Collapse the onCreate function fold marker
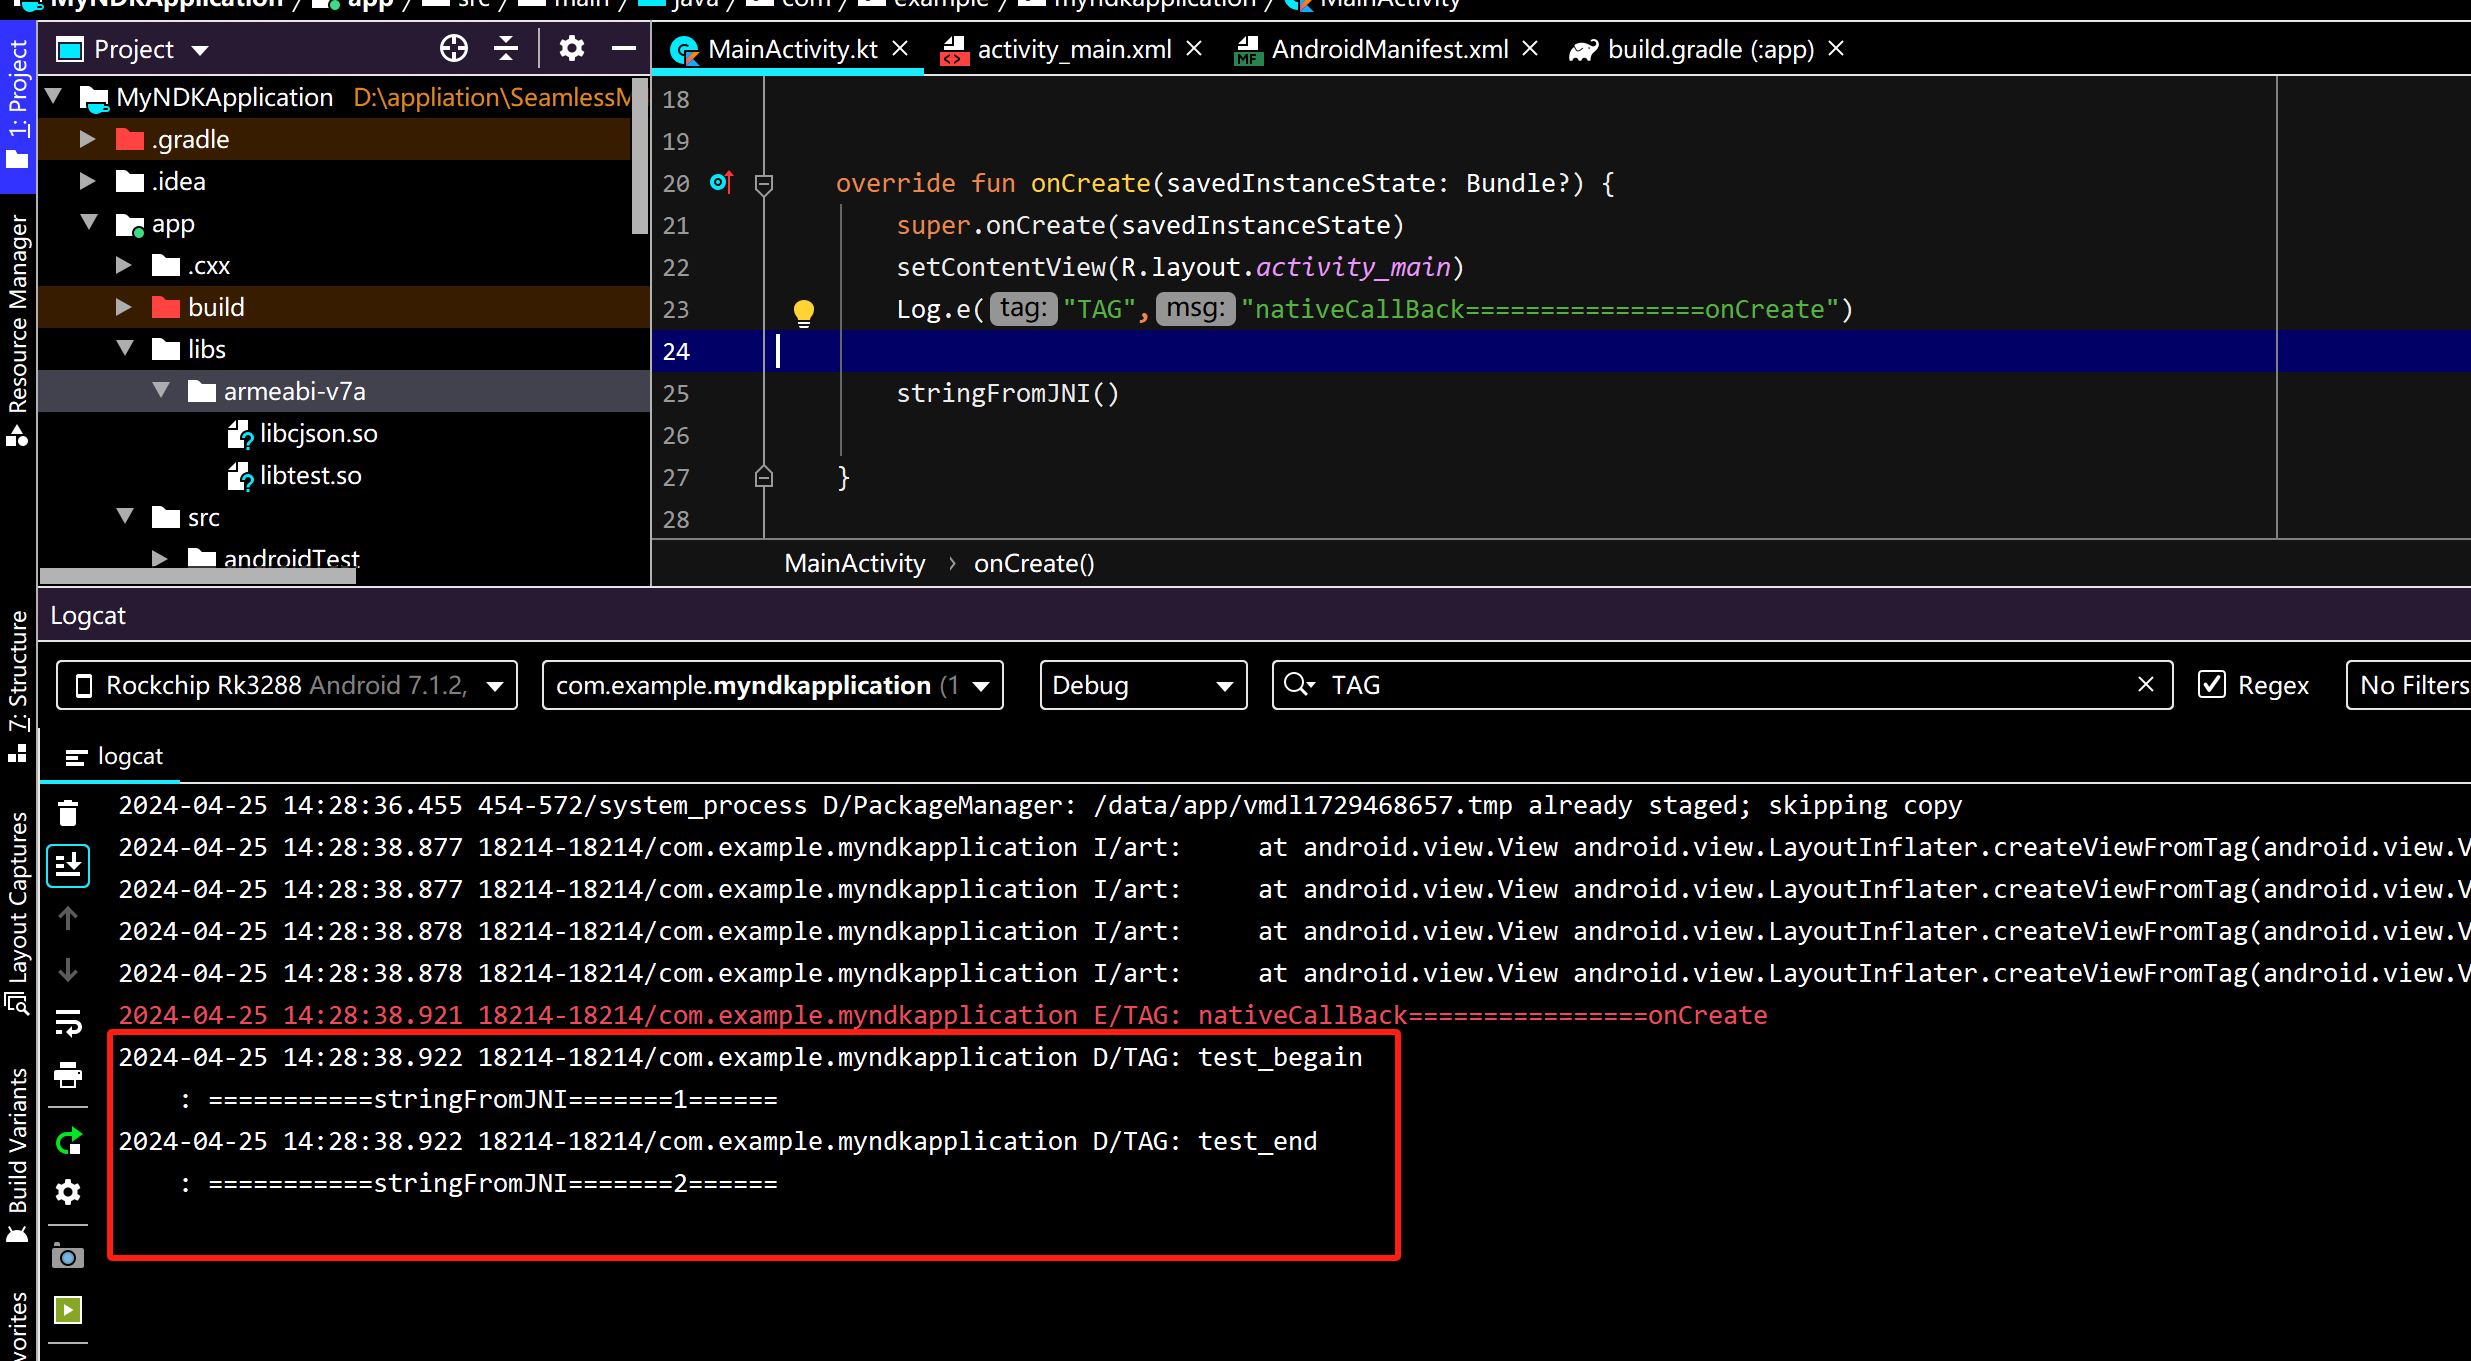Image resolution: width=2471 pixels, height=1361 pixels. tap(764, 183)
